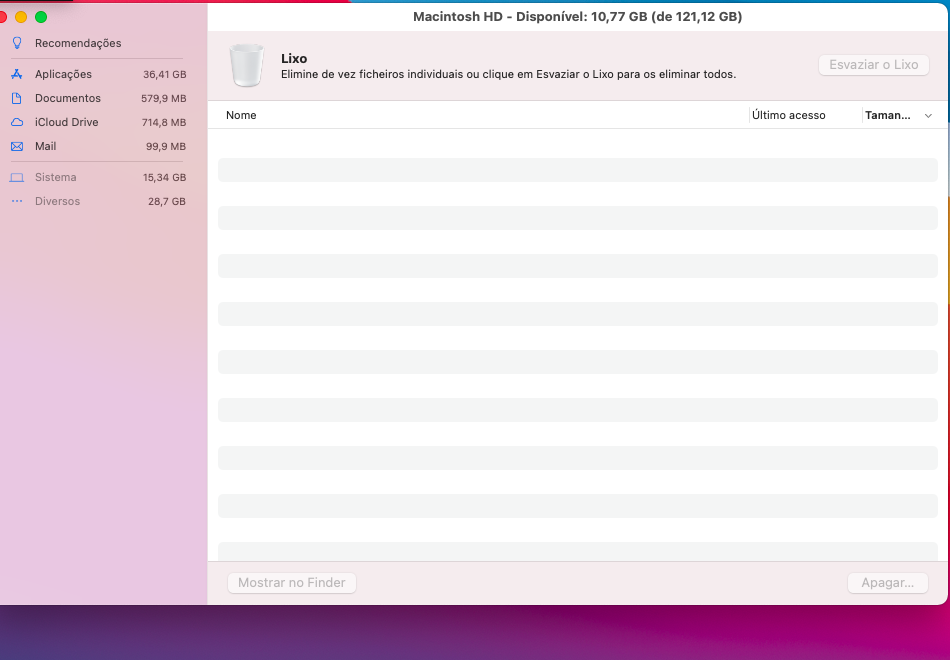Click the 36,41 GB Aplicações size
The width and height of the screenshot is (950, 660).
[165, 75]
